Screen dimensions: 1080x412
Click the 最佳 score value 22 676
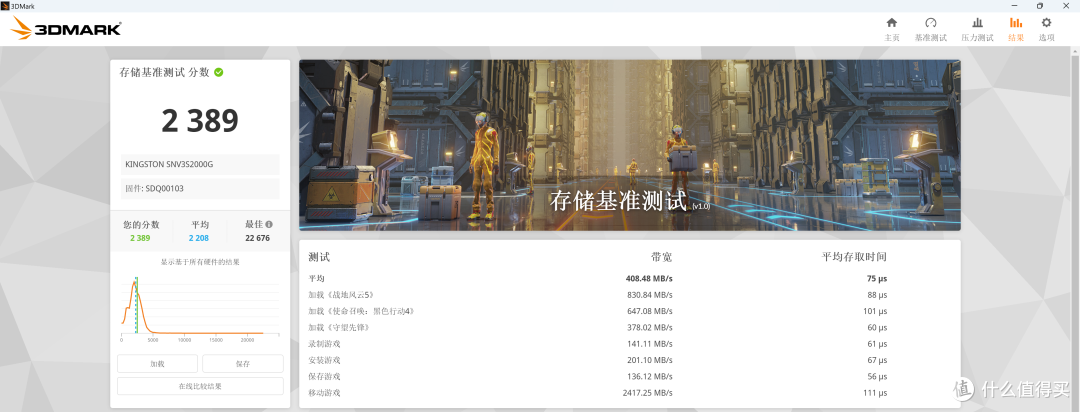[x=258, y=238]
